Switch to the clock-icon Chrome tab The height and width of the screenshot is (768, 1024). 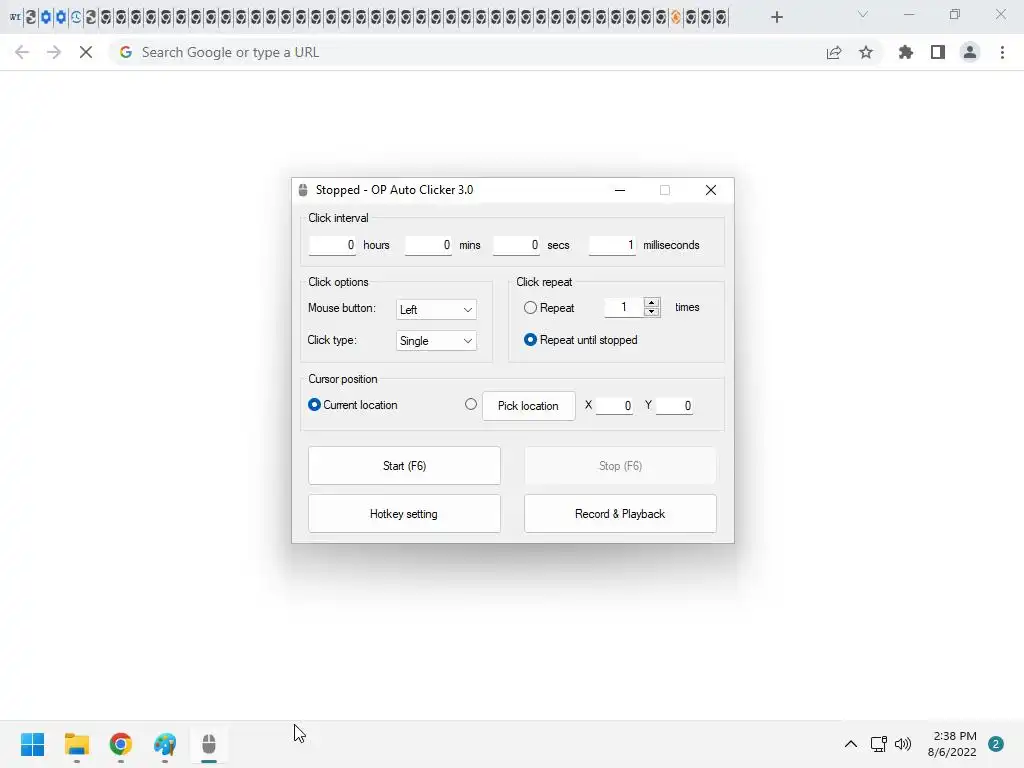[x=76, y=17]
